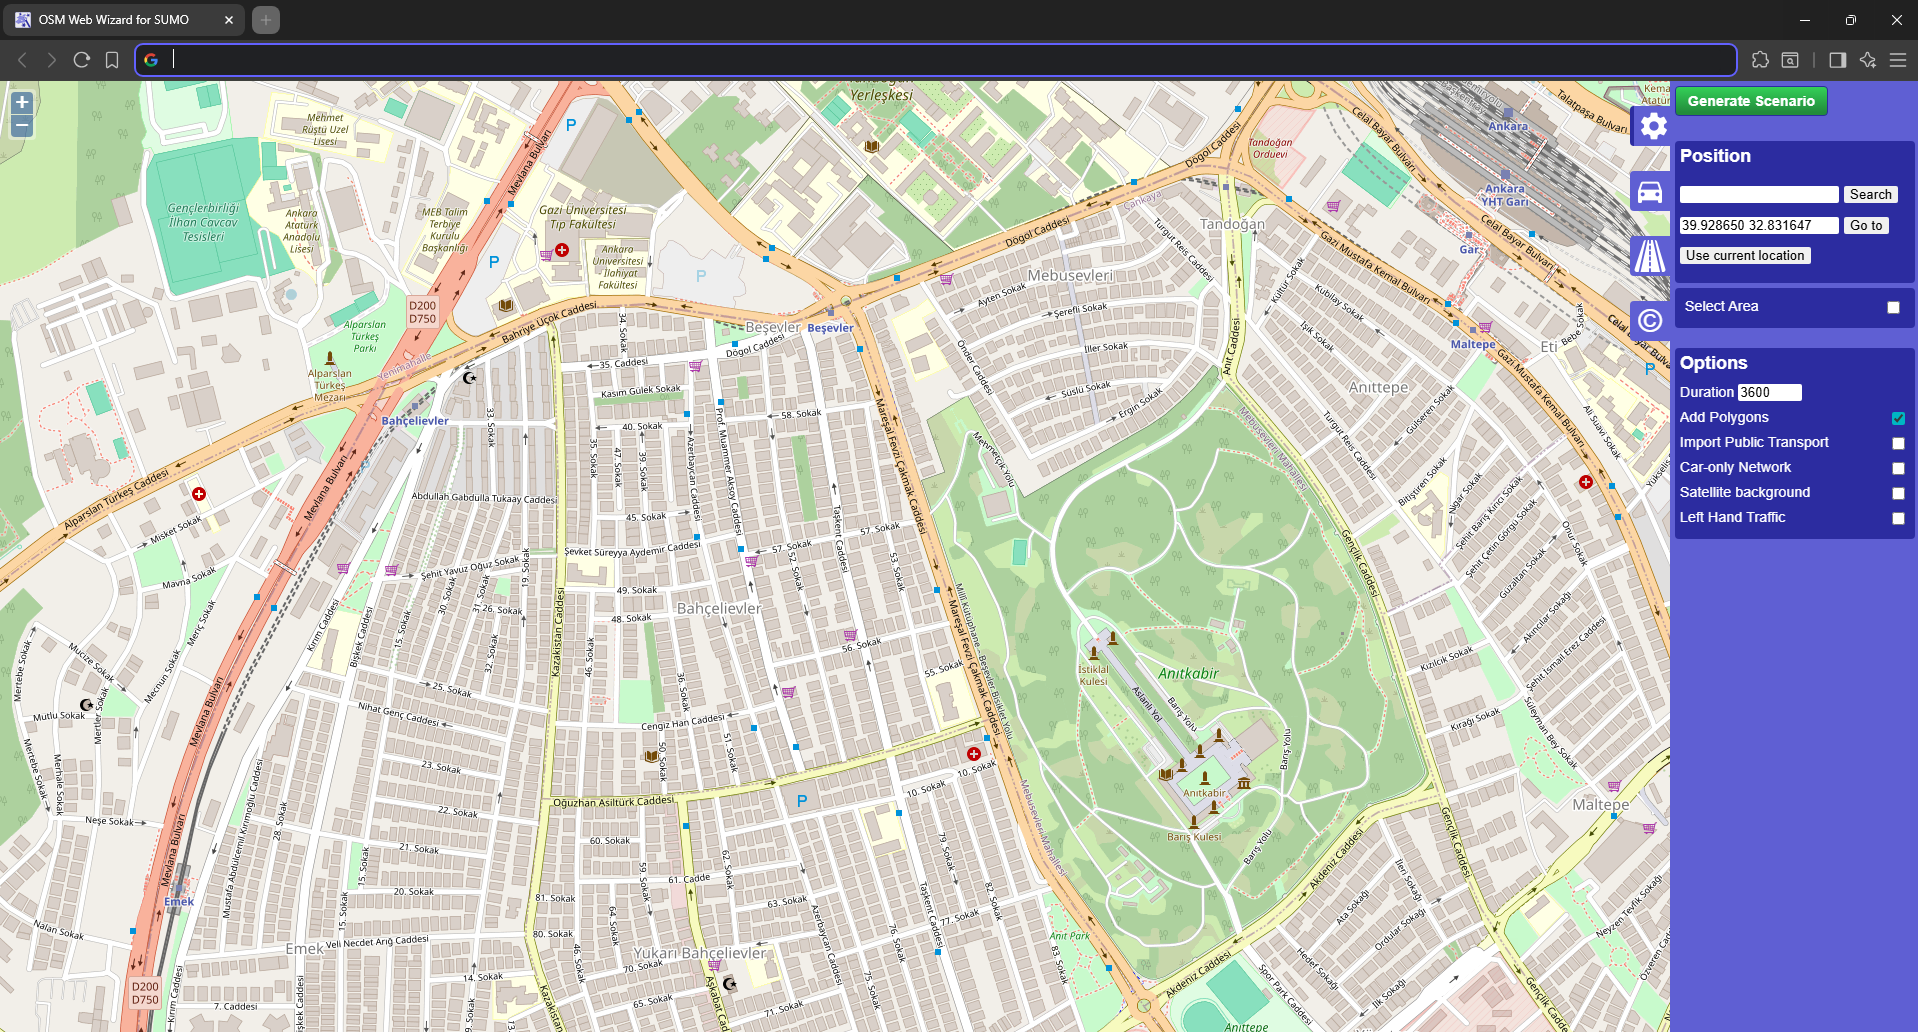Viewport: 1918px width, 1032px height.
Task: Click the parking icon near Oğuzhan Asiltürk Caddesi
Action: pos(802,801)
